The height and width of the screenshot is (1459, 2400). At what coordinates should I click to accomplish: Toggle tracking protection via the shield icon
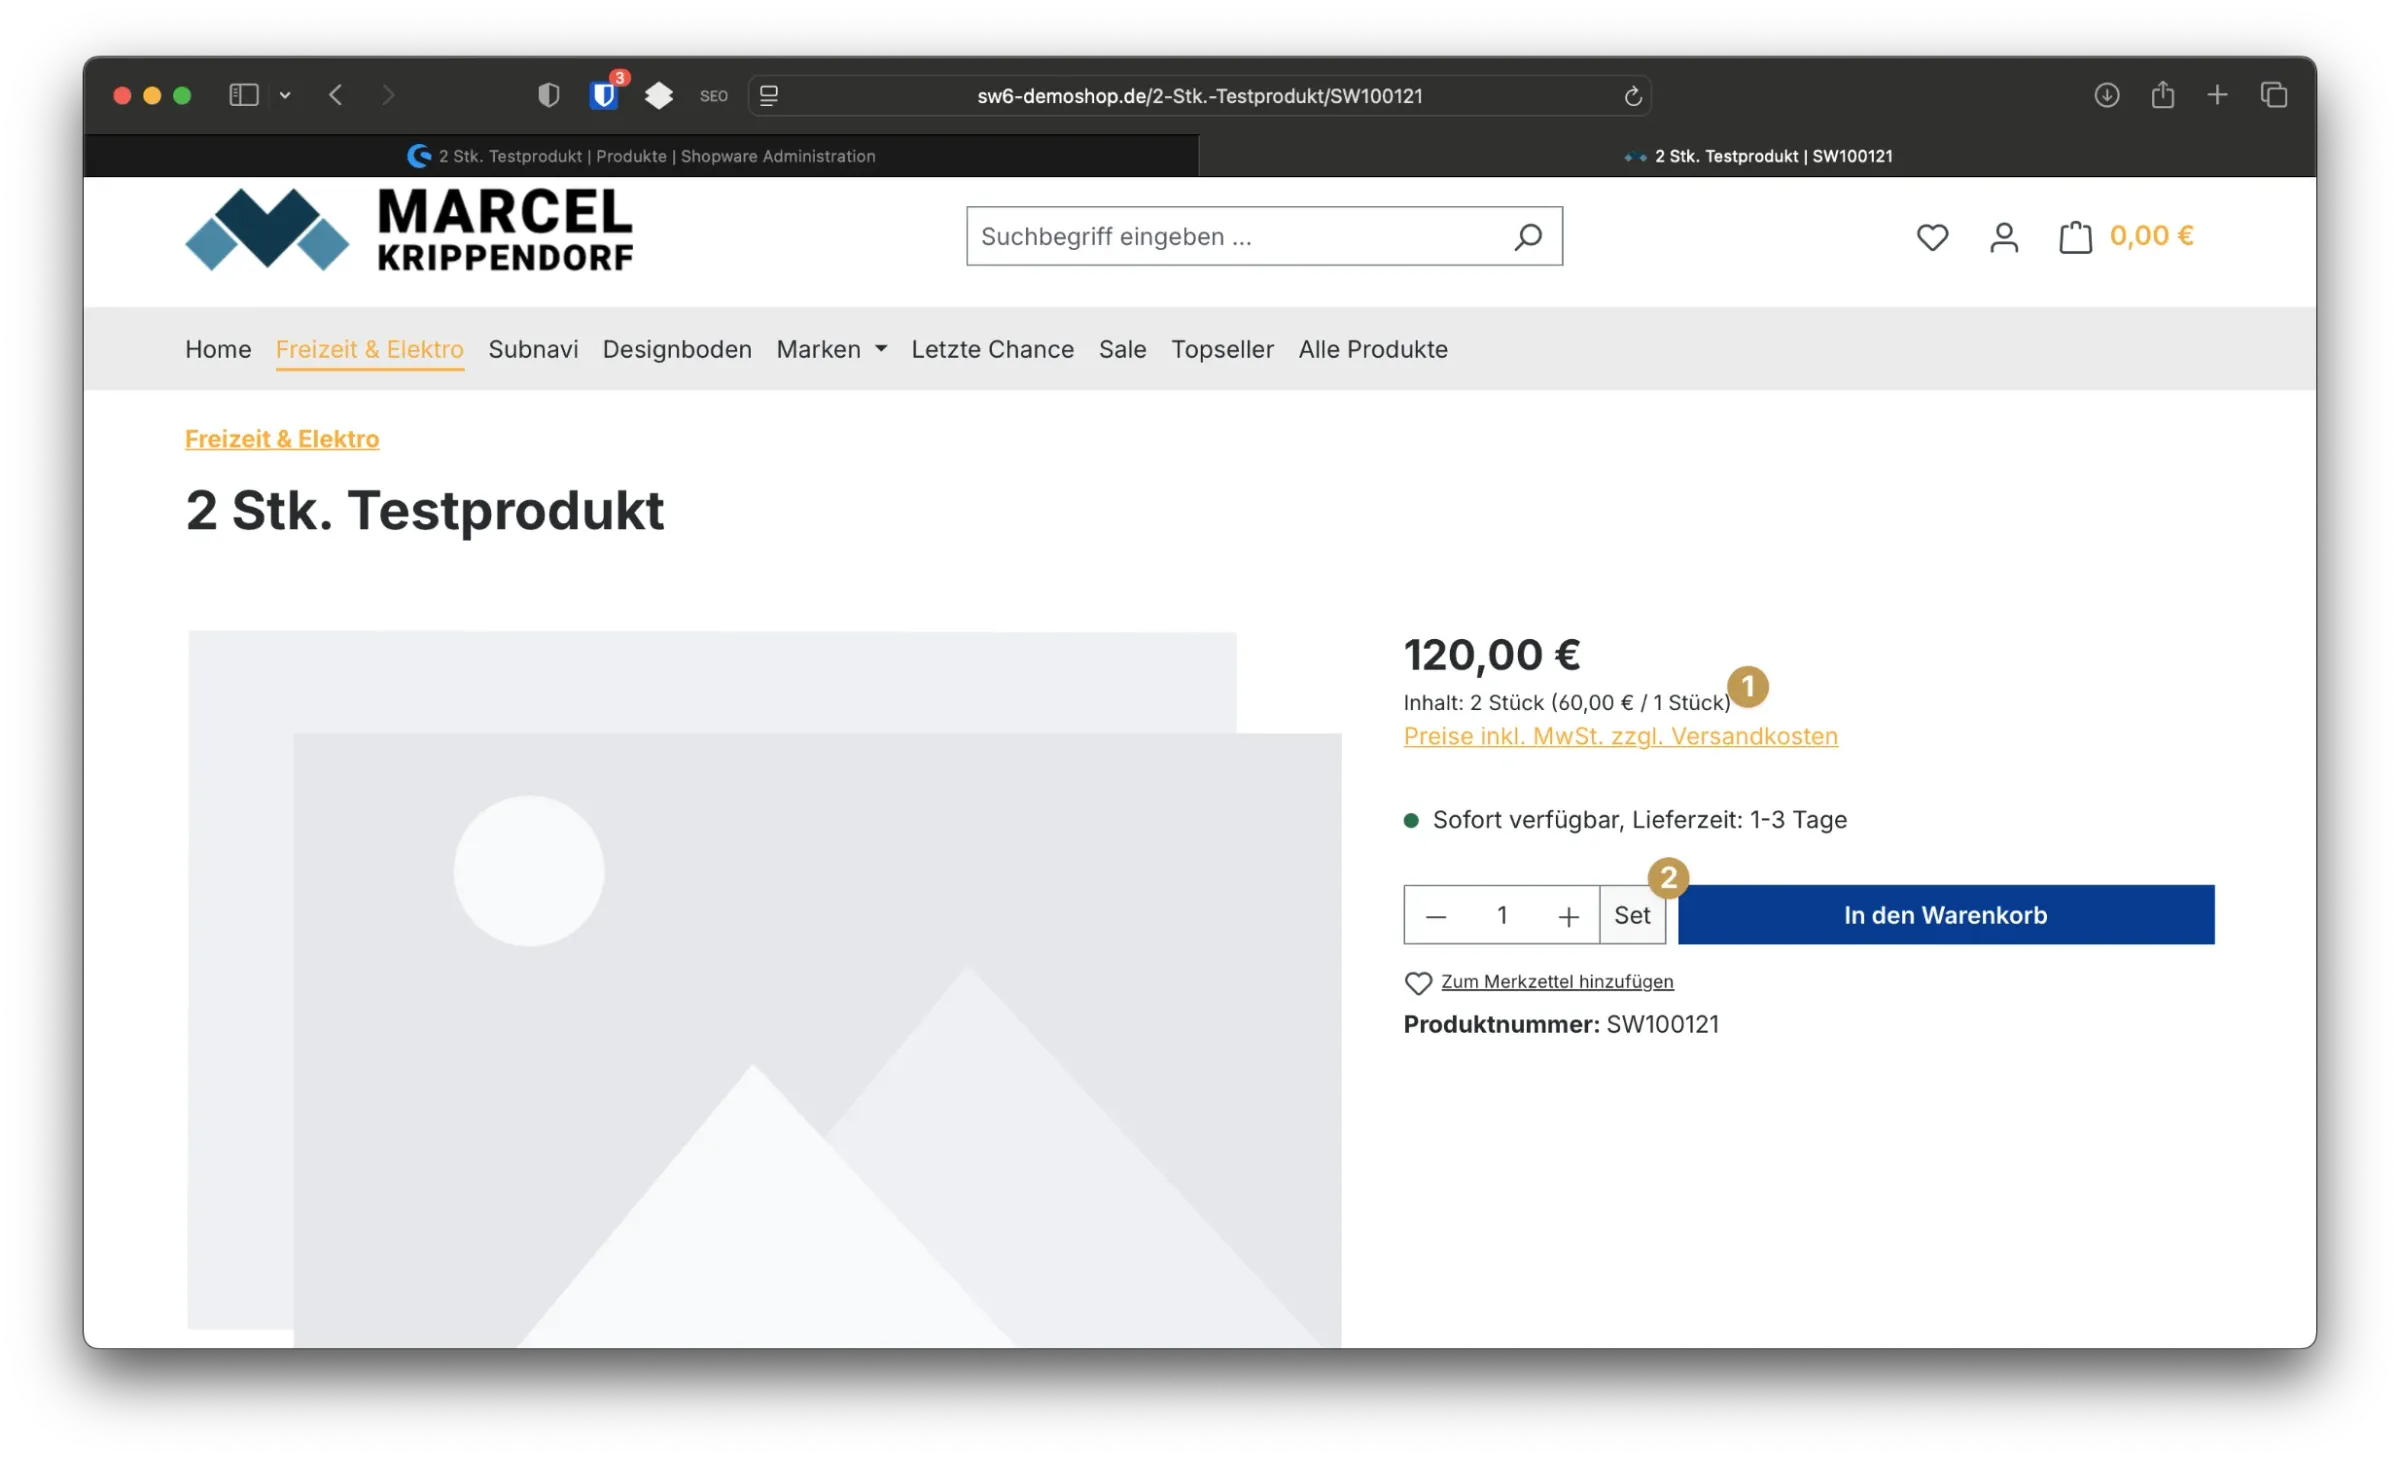click(x=548, y=95)
